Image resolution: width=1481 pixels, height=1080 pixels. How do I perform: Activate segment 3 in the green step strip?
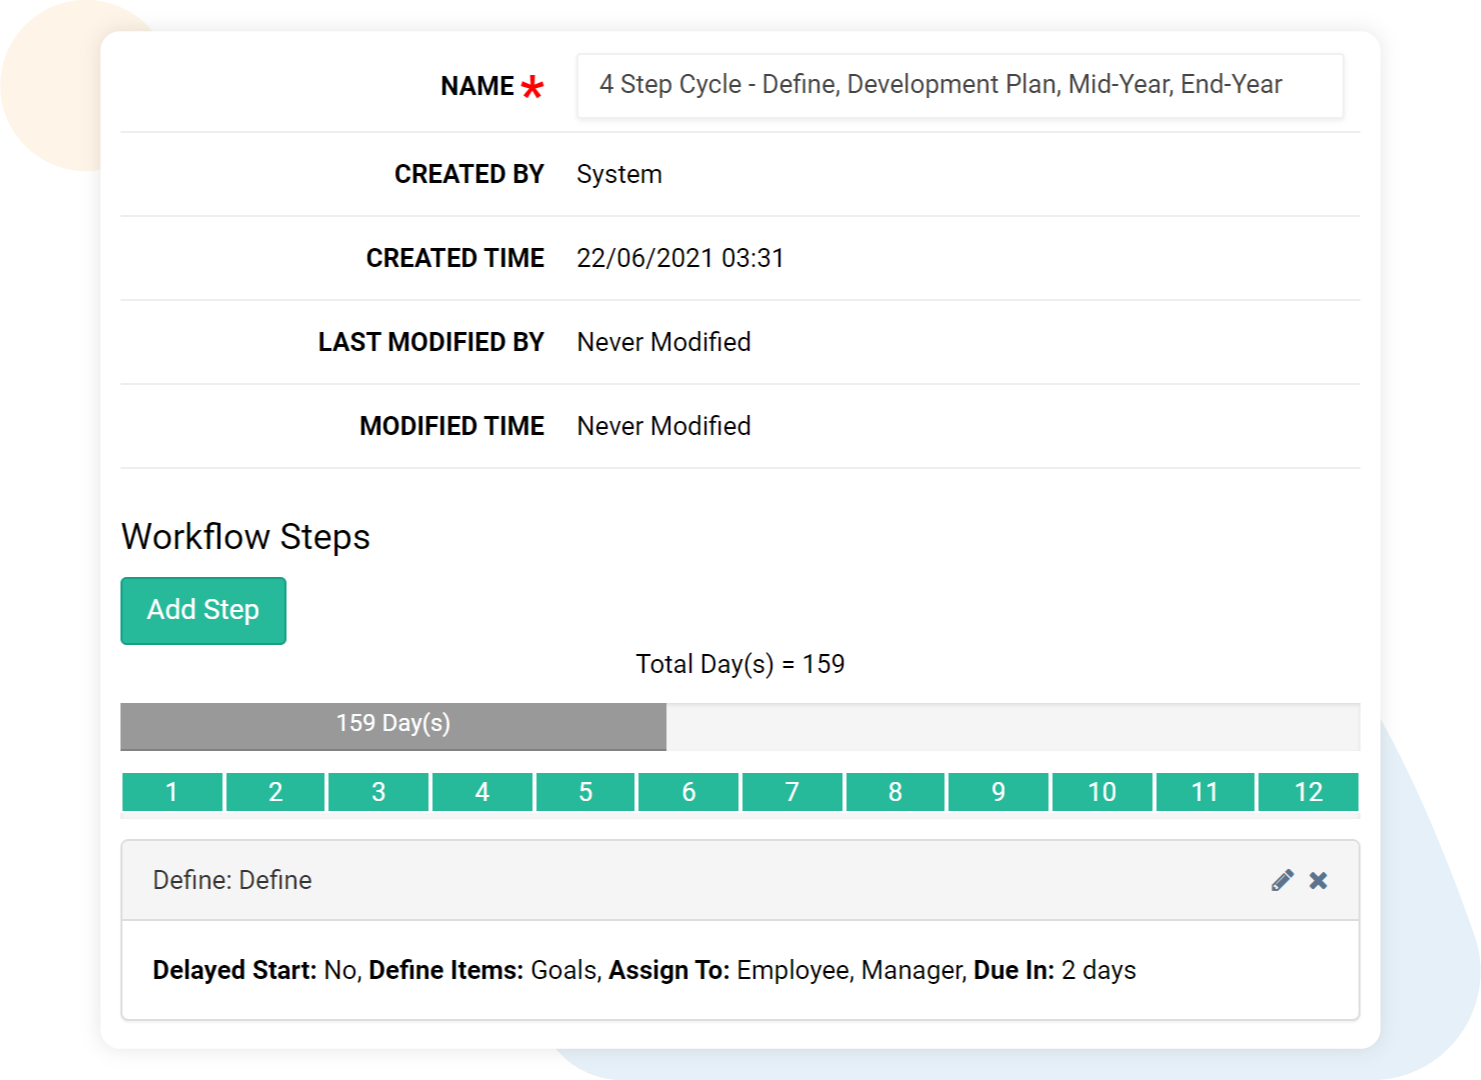[378, 792]
